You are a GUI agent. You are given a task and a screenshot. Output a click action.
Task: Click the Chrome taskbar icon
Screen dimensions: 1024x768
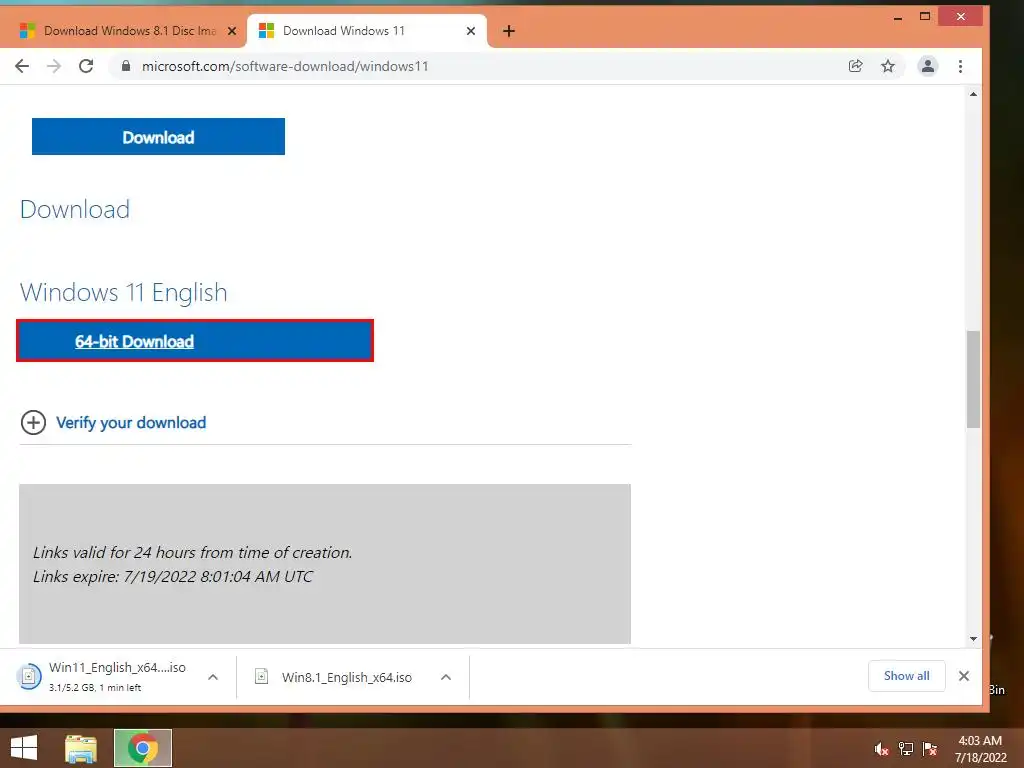click(x=143, y=748)
